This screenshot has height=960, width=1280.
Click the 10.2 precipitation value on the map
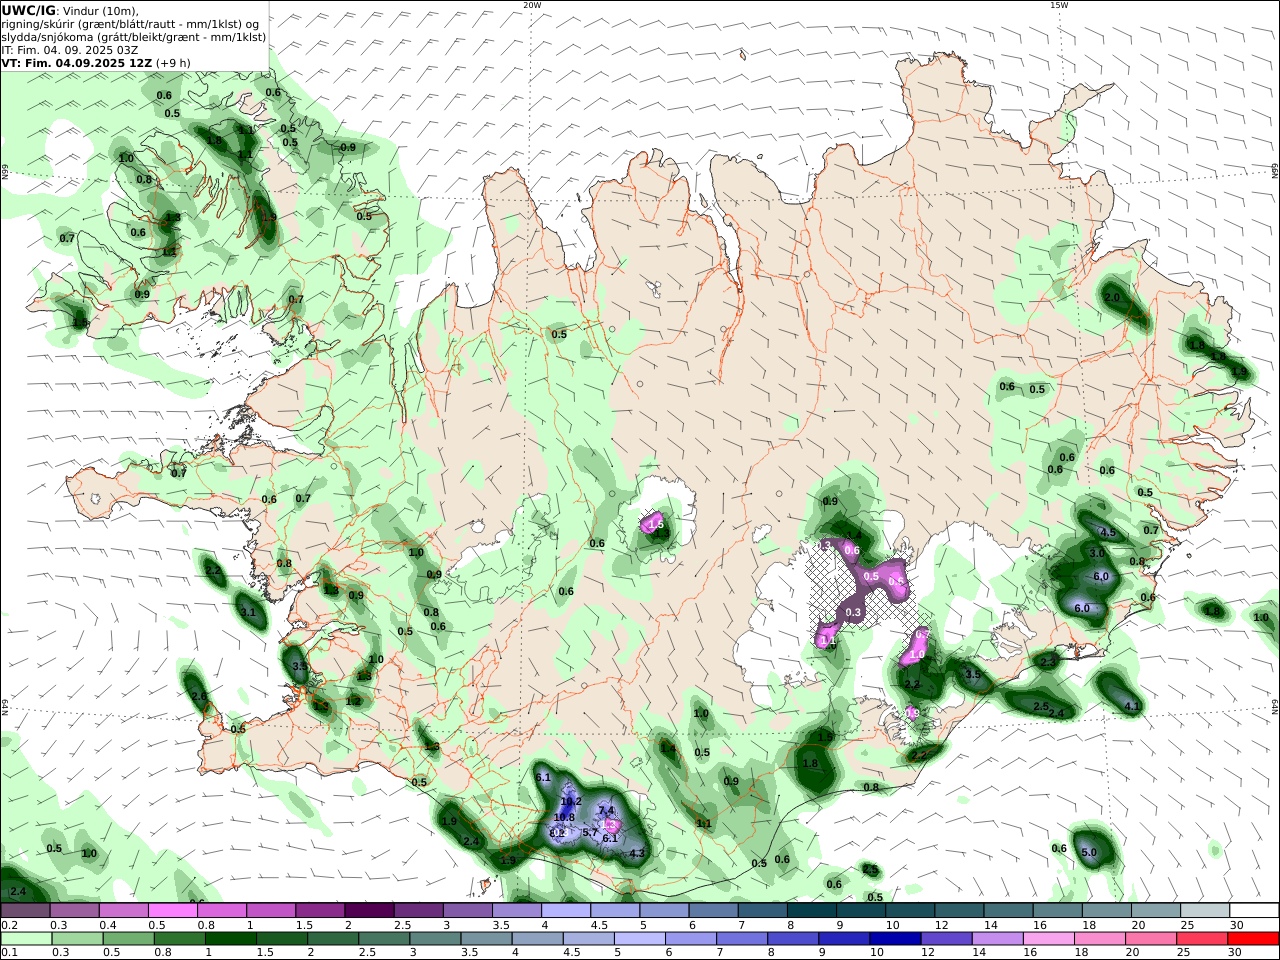[x=571, y=801]
